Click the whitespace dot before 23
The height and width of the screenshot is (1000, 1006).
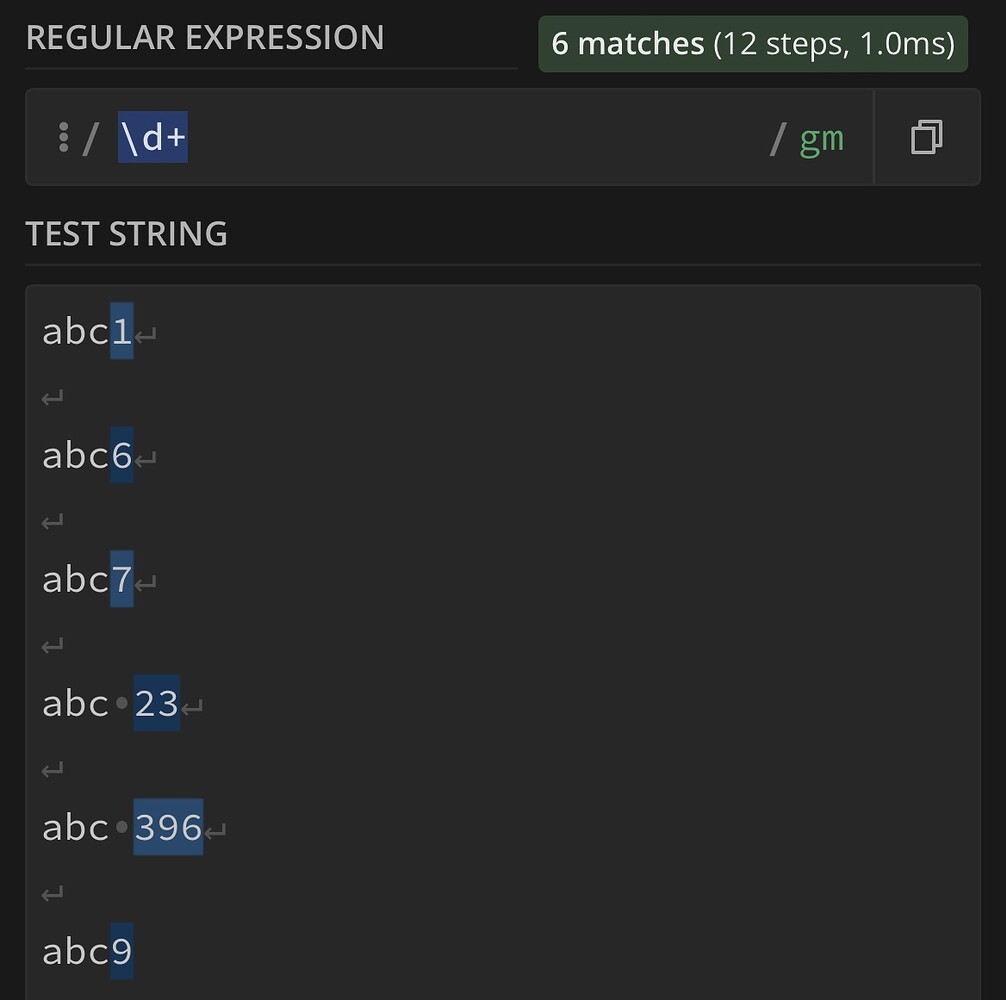(122, 703)
